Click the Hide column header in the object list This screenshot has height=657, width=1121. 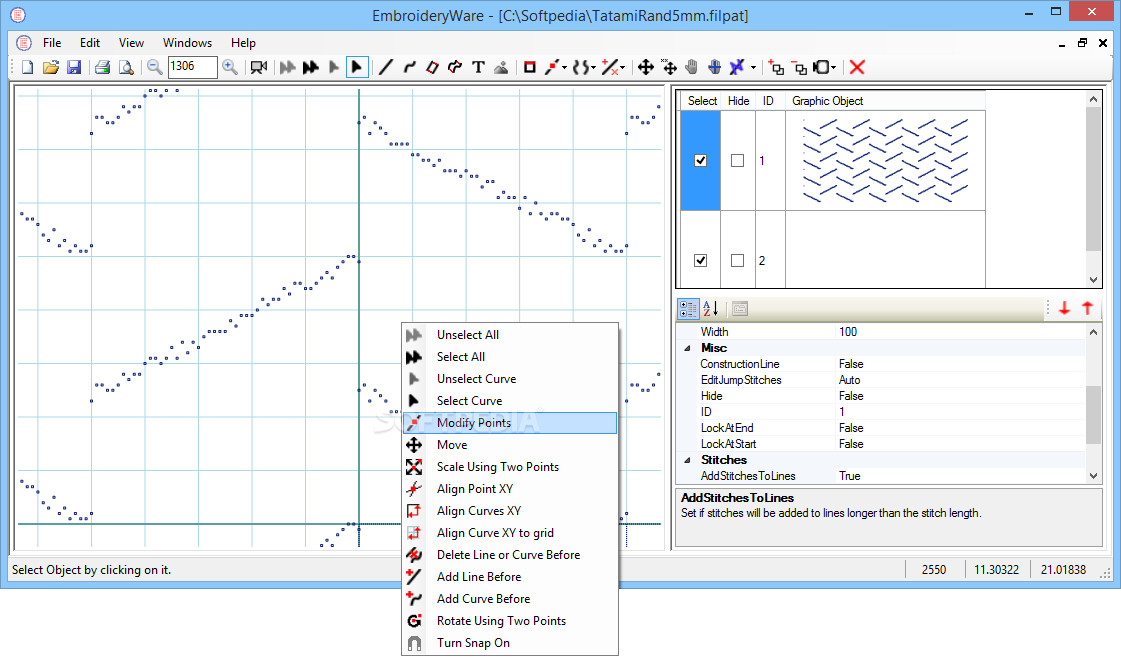(x=739, y=101)
